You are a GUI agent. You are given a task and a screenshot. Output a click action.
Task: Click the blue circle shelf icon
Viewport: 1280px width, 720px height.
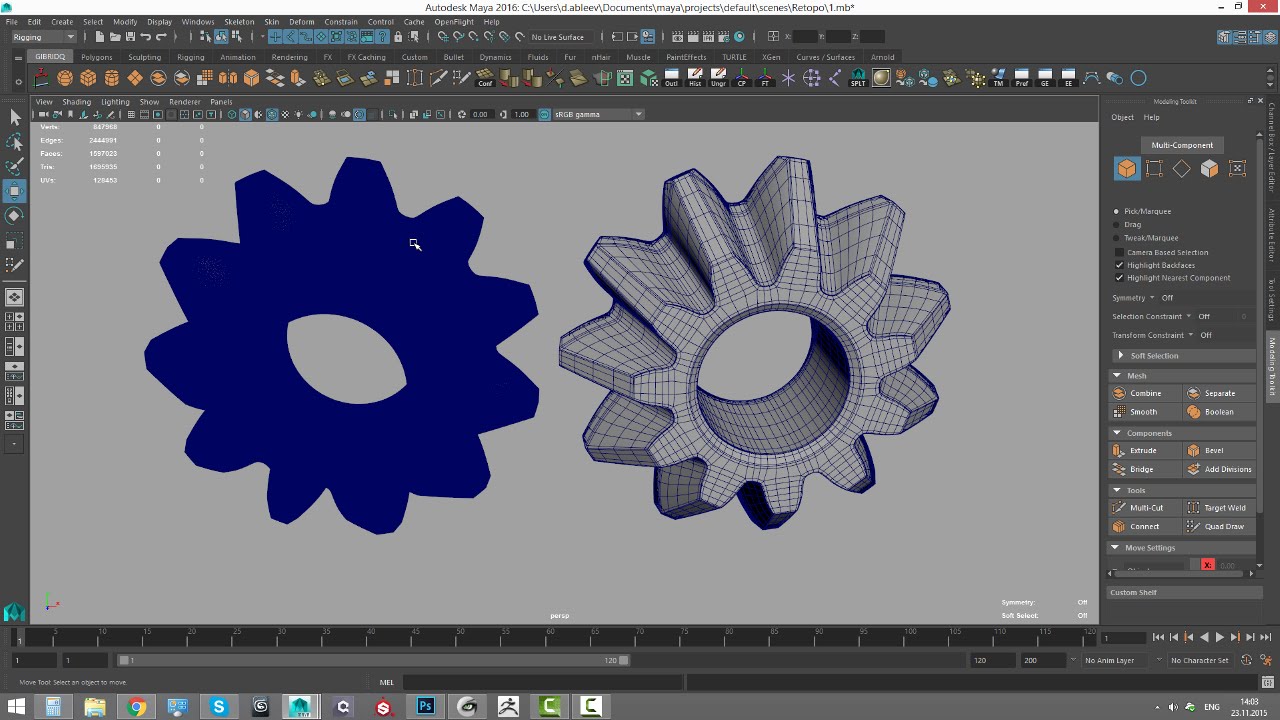click(x=1138, y=78)
